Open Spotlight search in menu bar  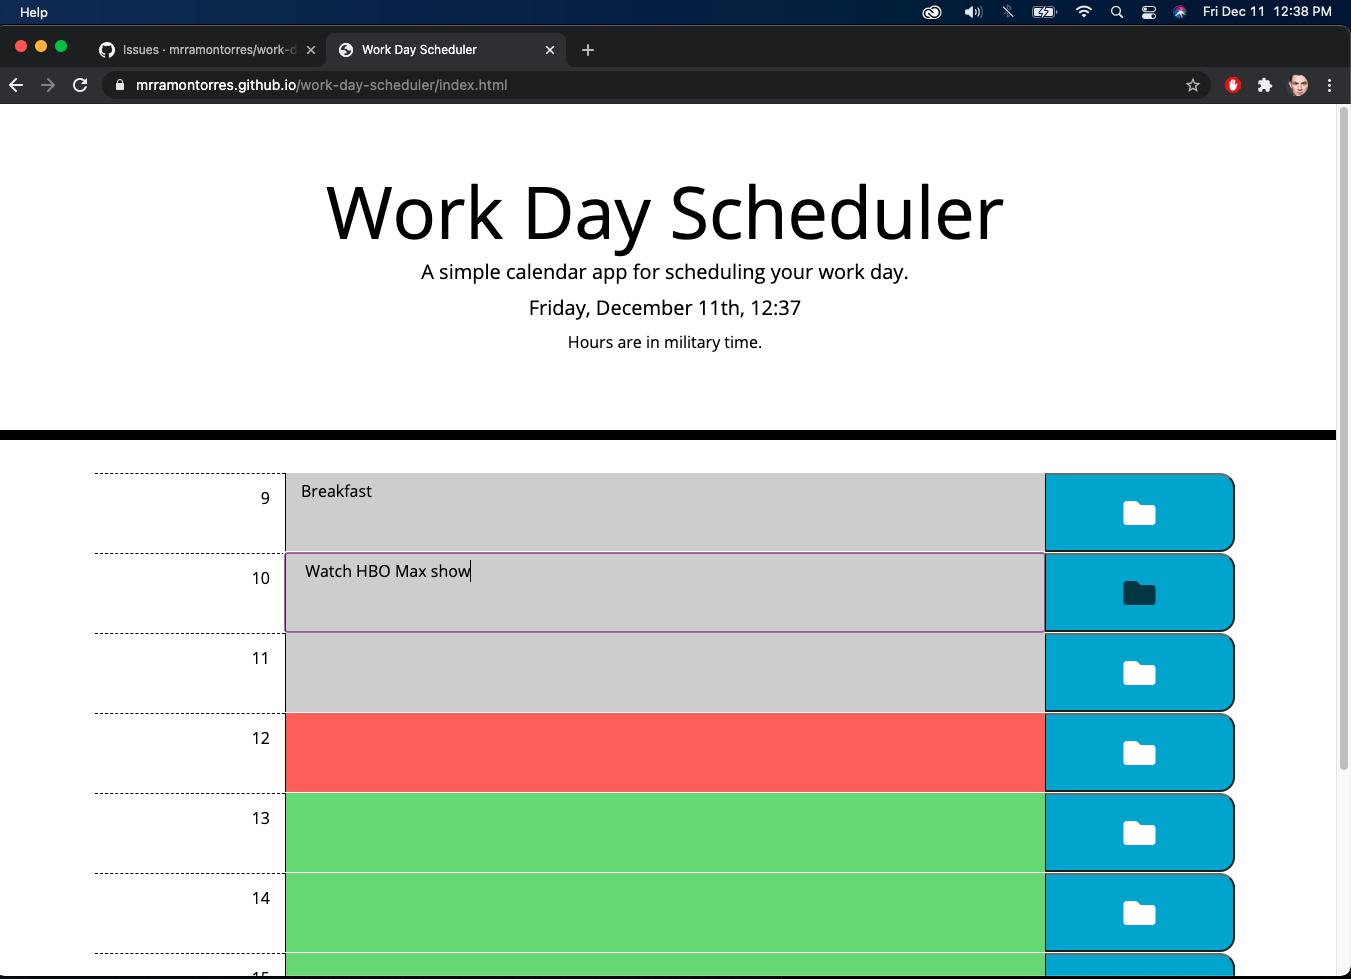coord(1117,12)
